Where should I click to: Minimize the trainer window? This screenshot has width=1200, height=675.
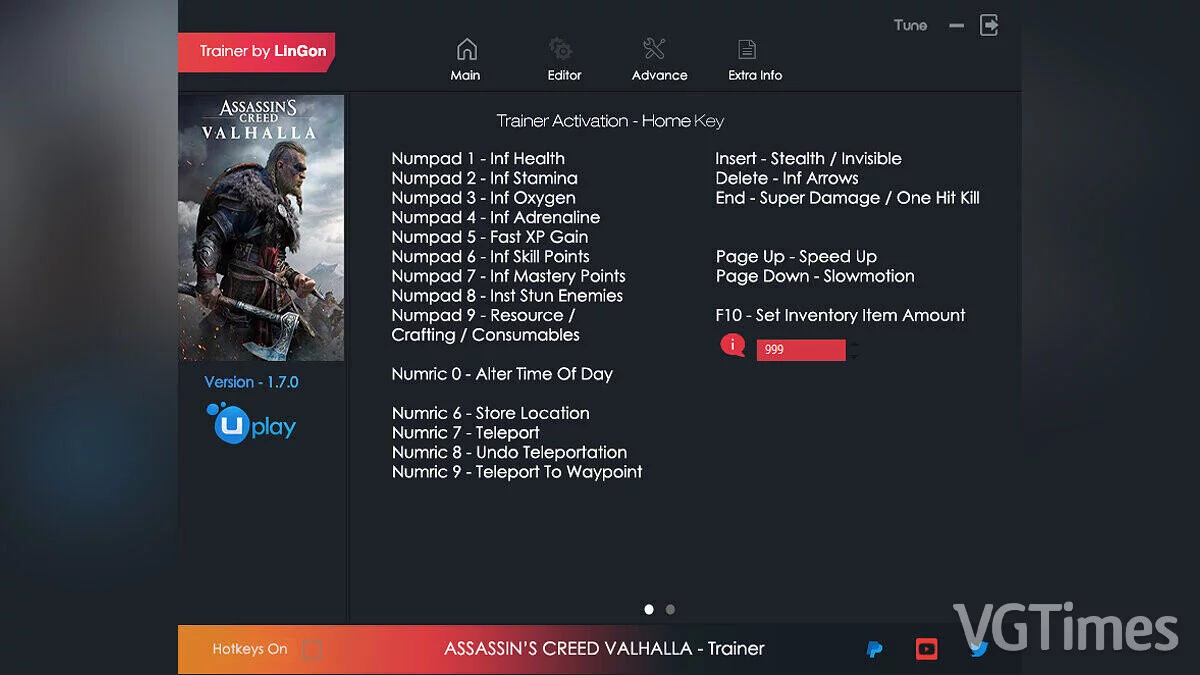957,25
